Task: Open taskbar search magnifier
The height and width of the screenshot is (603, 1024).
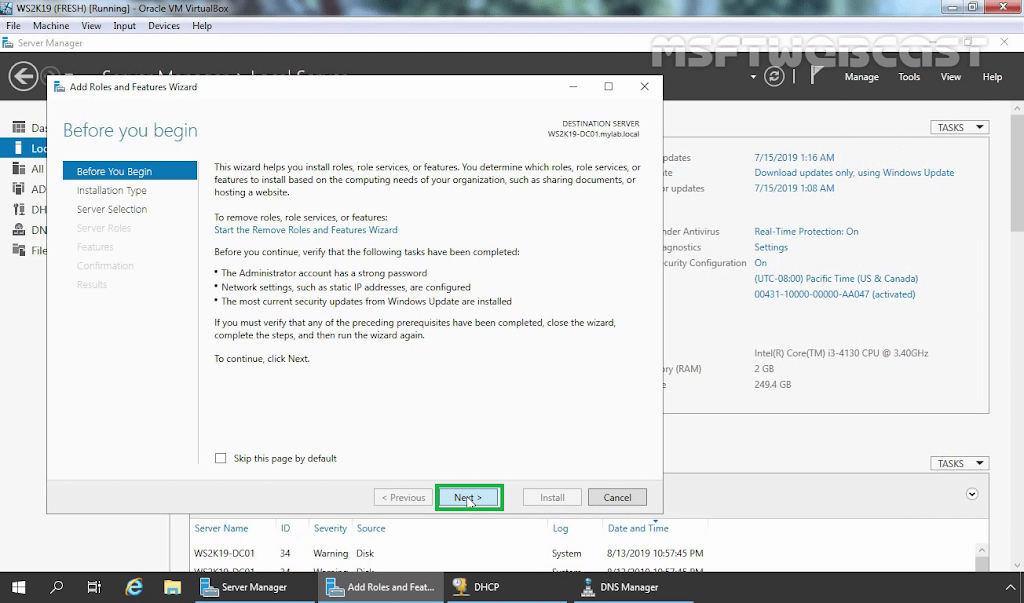Action: 57,587
